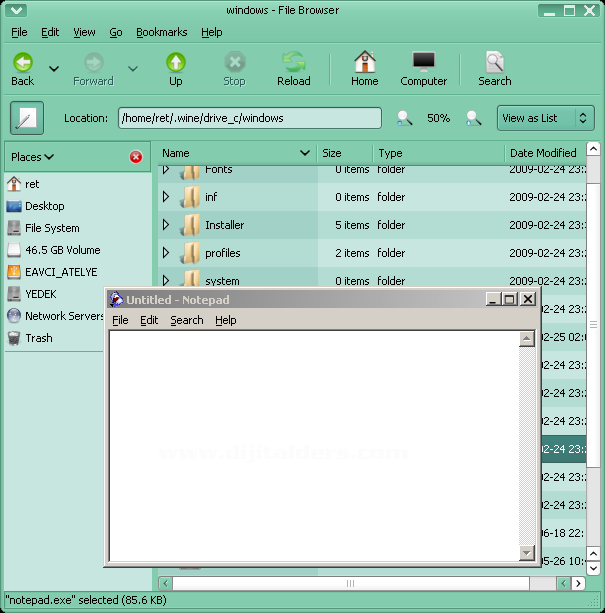Zoom in using the right magnifier icon
605x613 pixels.
(x=472, y=118)
